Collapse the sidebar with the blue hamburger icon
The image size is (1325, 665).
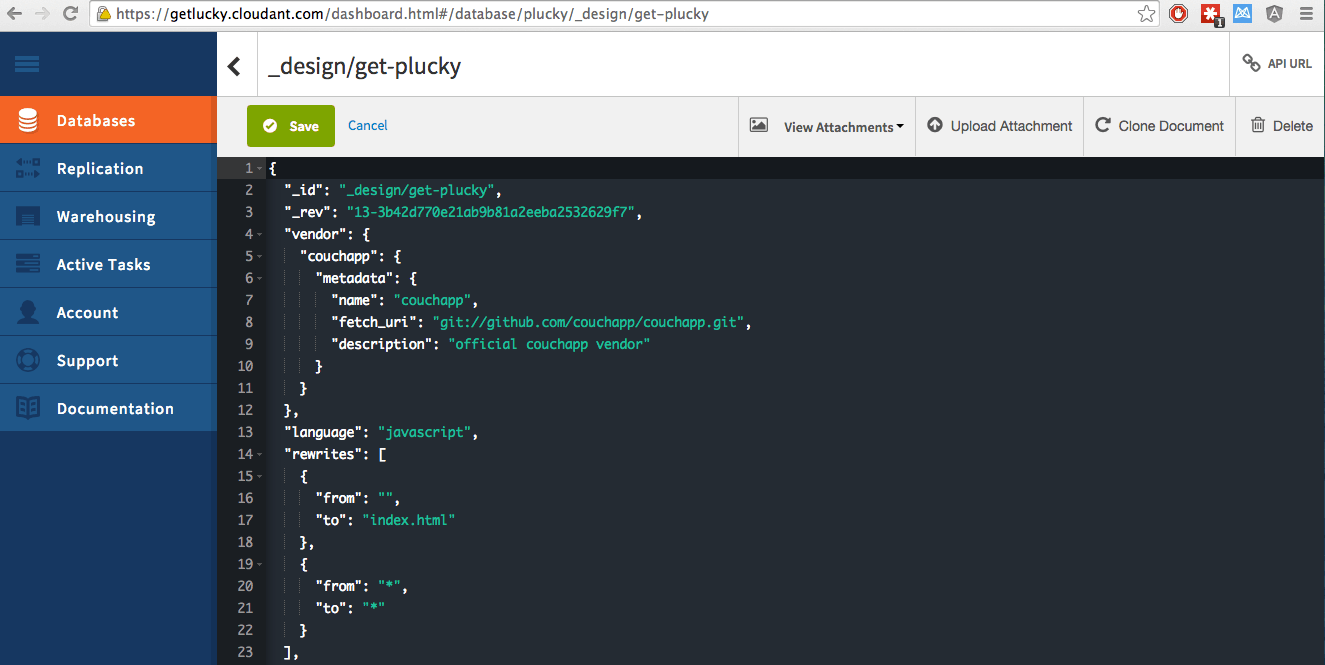click(27, 63)
